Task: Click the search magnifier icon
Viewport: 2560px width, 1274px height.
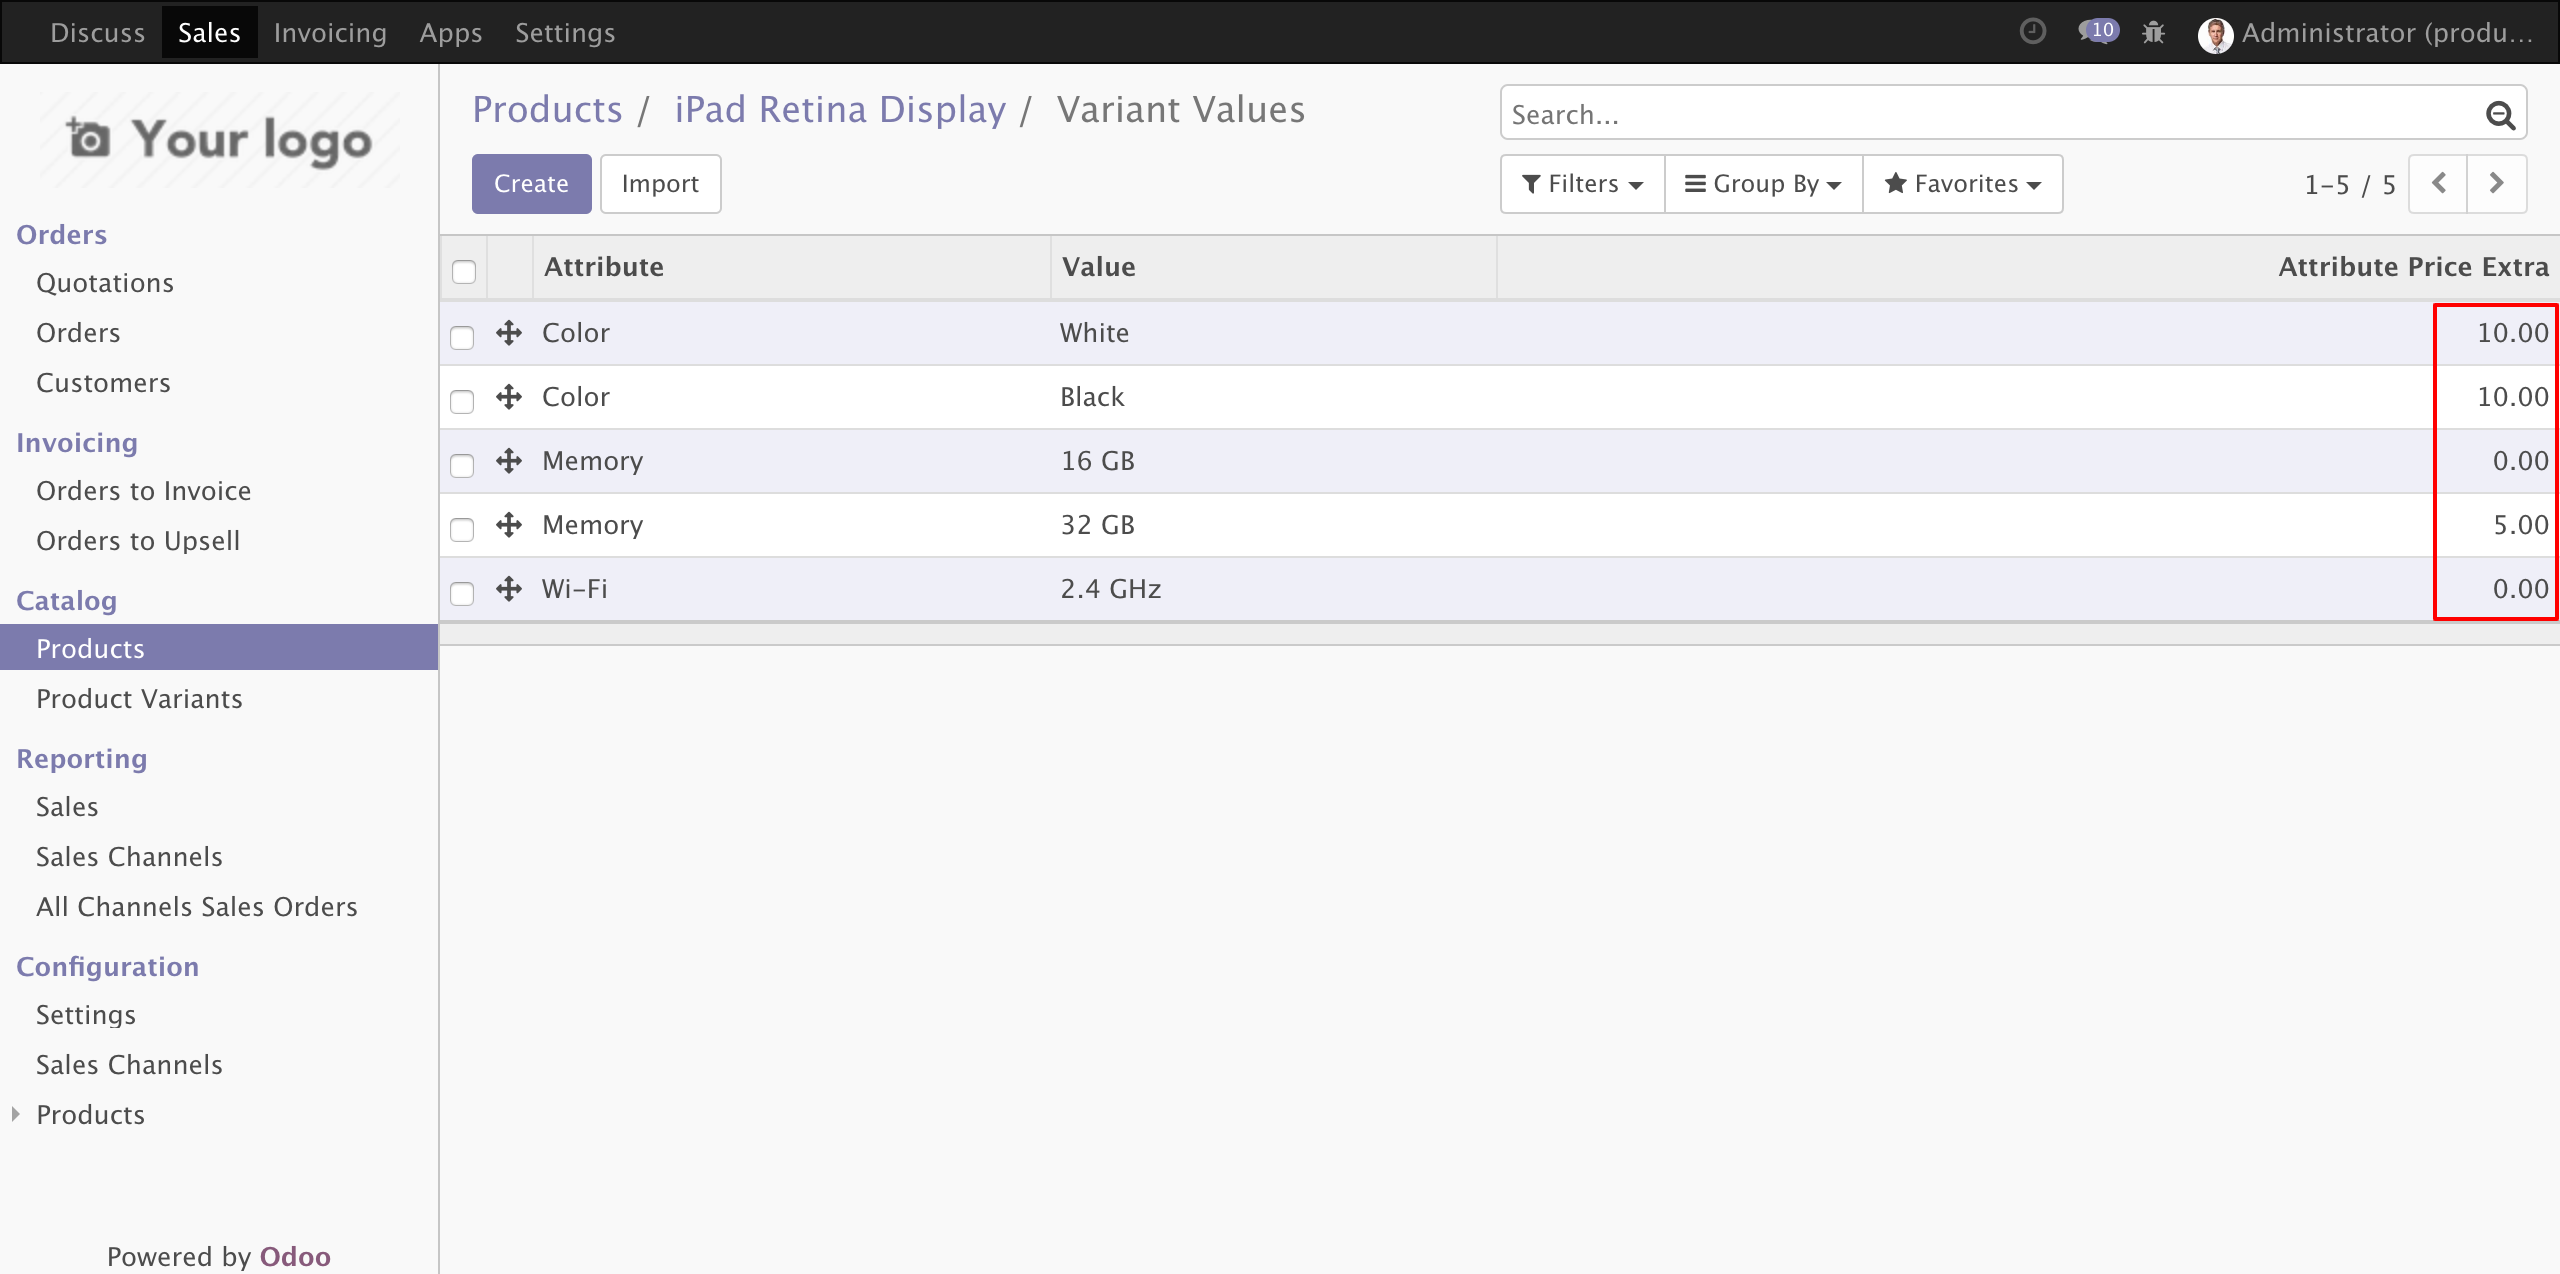Action: [x=2499, y=116]
